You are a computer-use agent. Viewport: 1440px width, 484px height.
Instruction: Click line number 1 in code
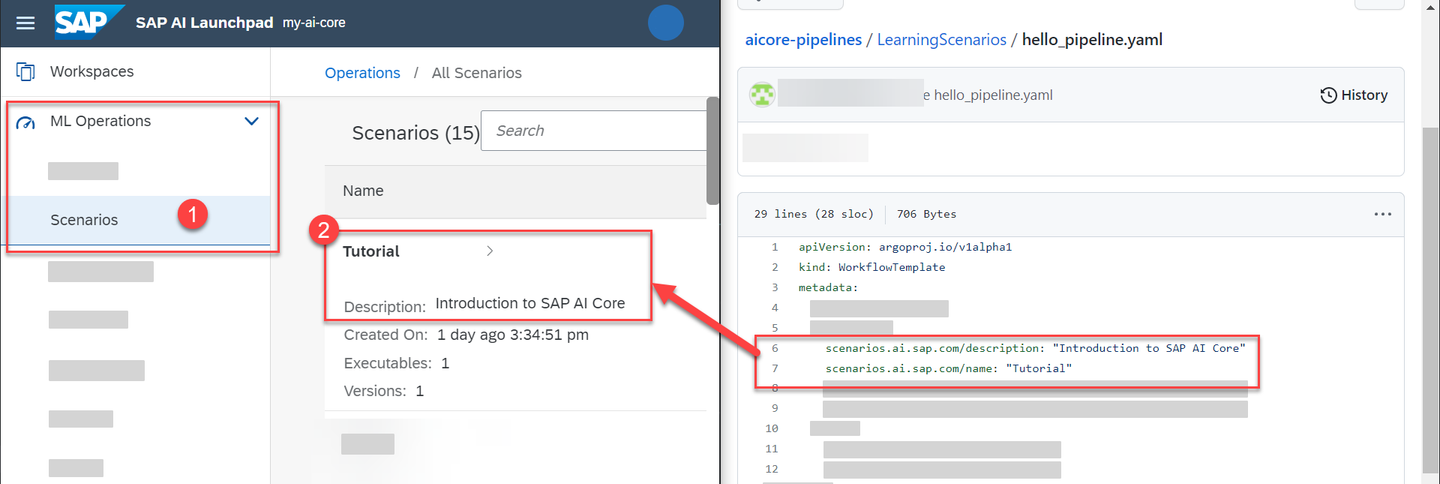tap(774, 247)
